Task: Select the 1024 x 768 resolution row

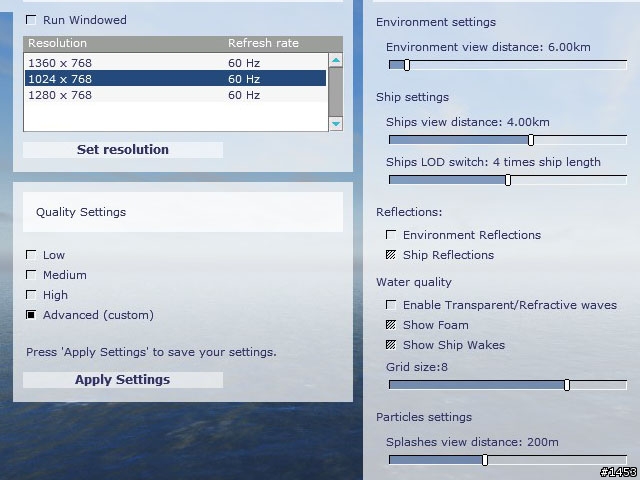Action: click(x=176, y=78)
